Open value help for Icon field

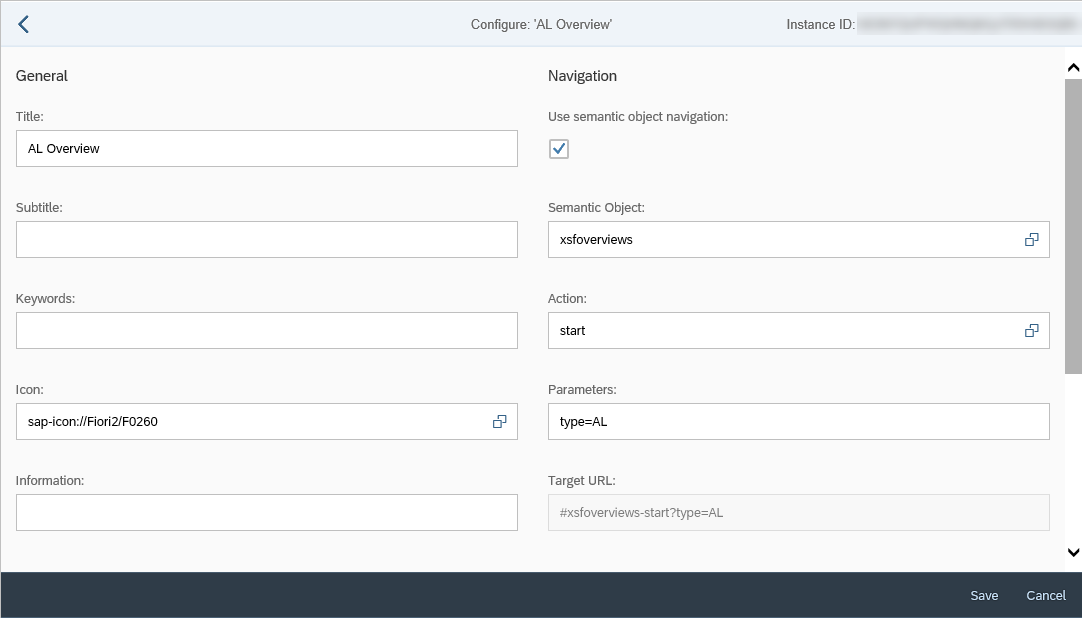click(500, 422)
